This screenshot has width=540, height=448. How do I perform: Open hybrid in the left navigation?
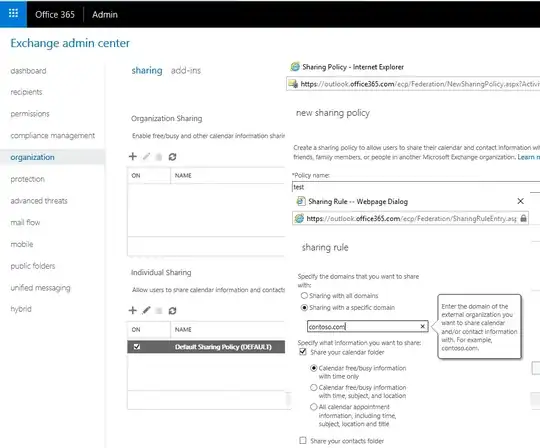click(21, 309)
